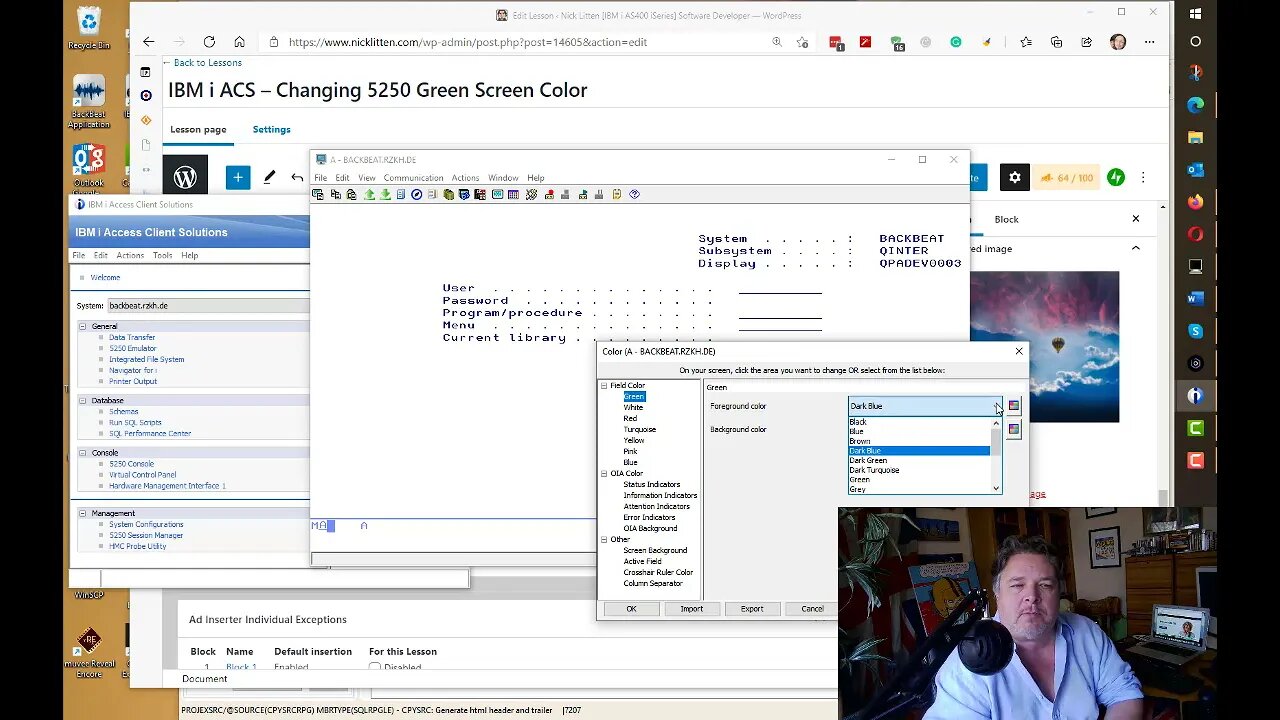Viewport: 1280px width, 720px height.
Task: Open the Communication menu in the emulator
Action: point(413,177)
